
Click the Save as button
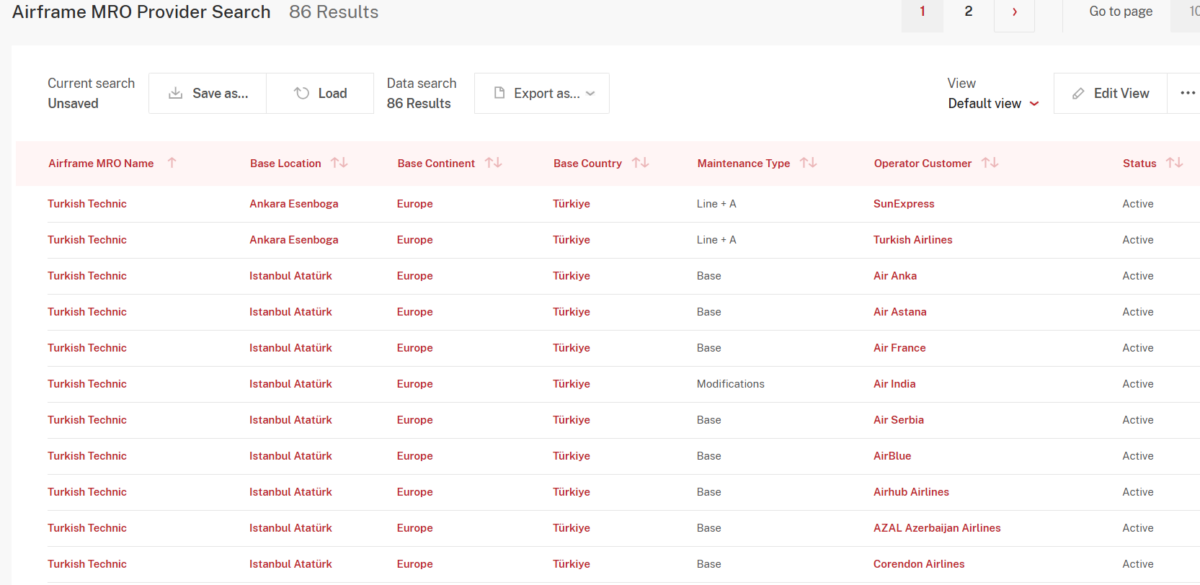tap(208, 93)
